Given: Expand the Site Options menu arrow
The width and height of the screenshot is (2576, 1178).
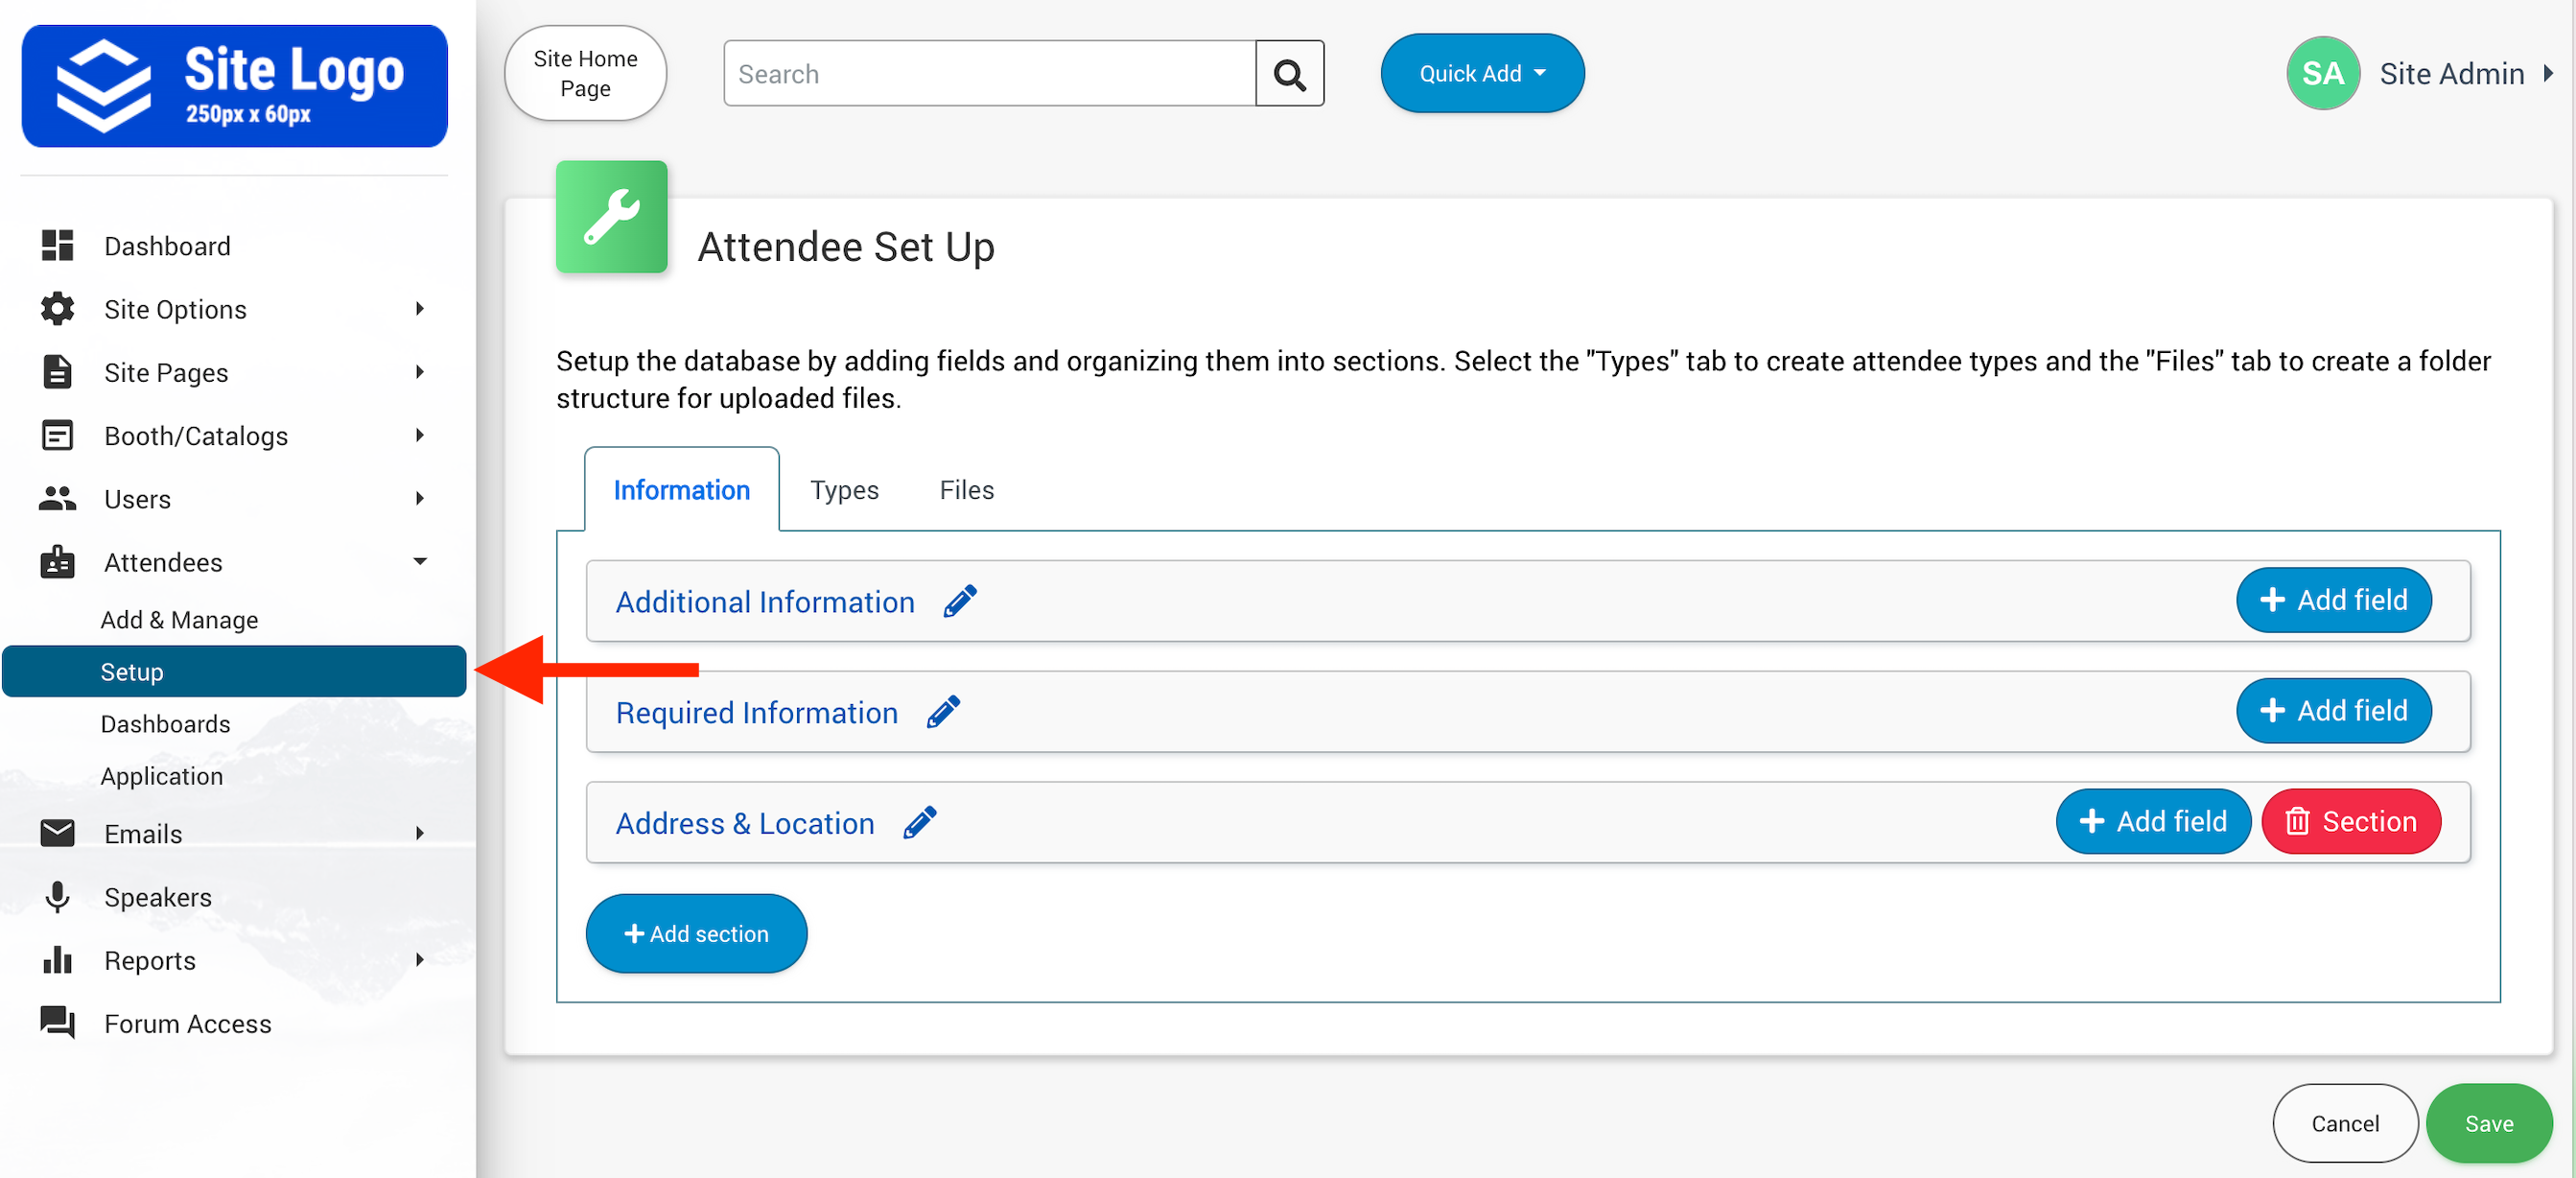Looking at the screenshot, I should [x=420, y=309].
